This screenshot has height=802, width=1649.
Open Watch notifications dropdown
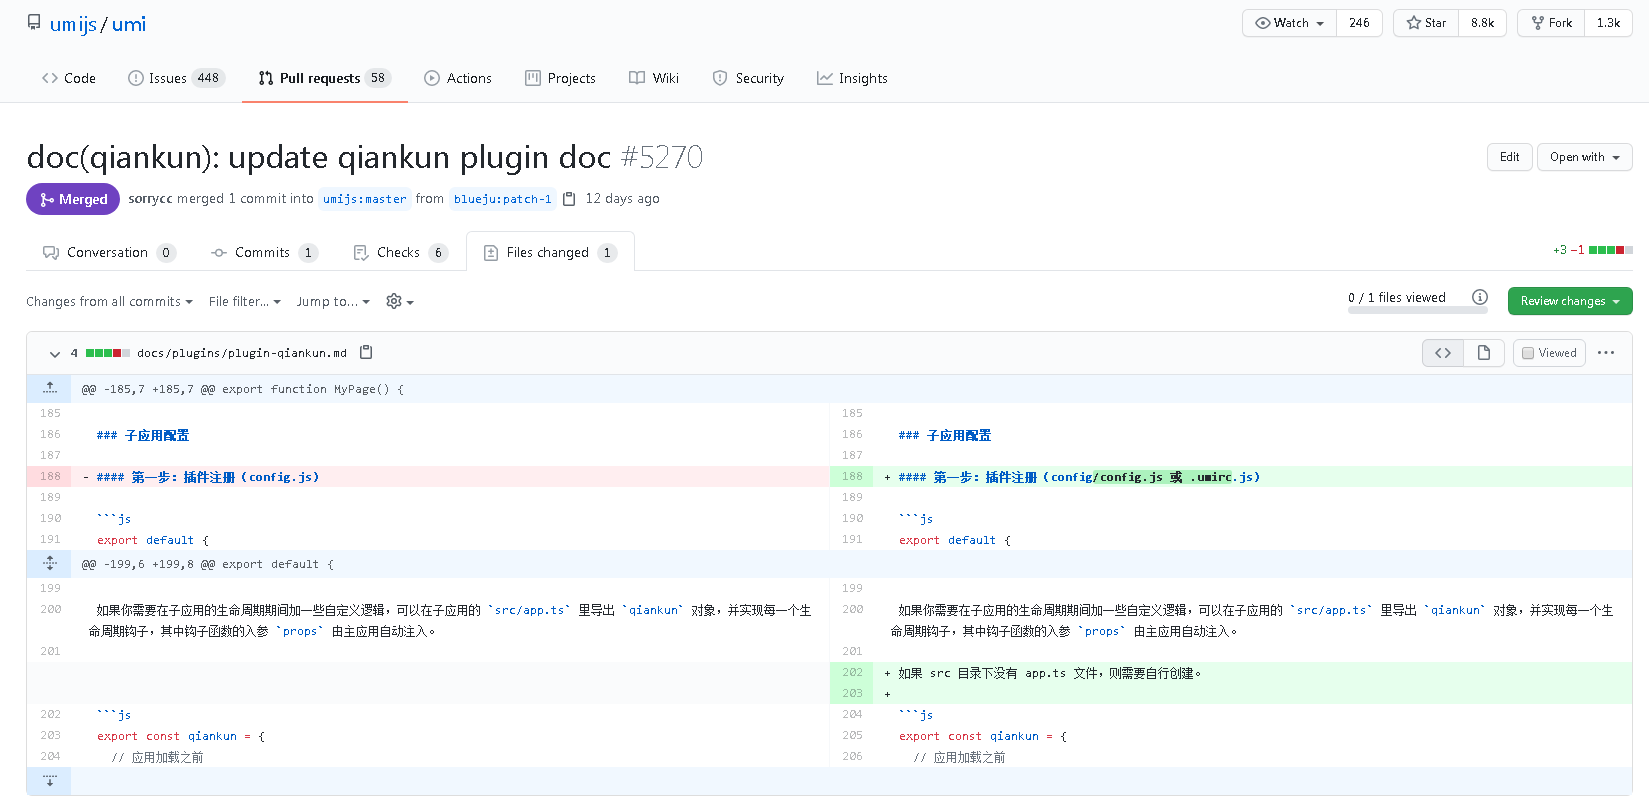point(1290,23)
